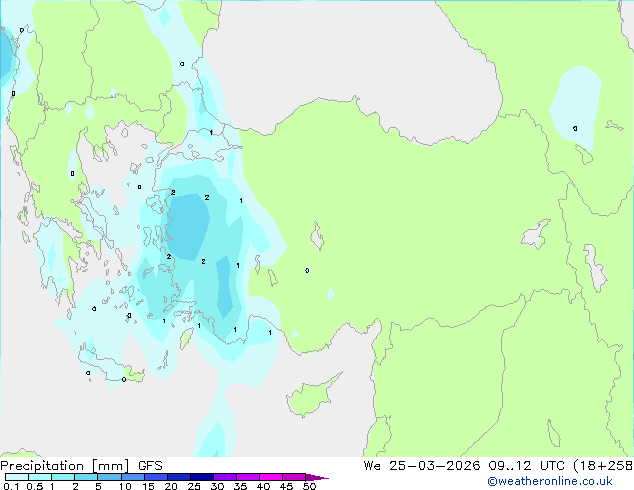
Task: Click the "30" legend label
Action: pyautogui.click(x=217, y=486)
